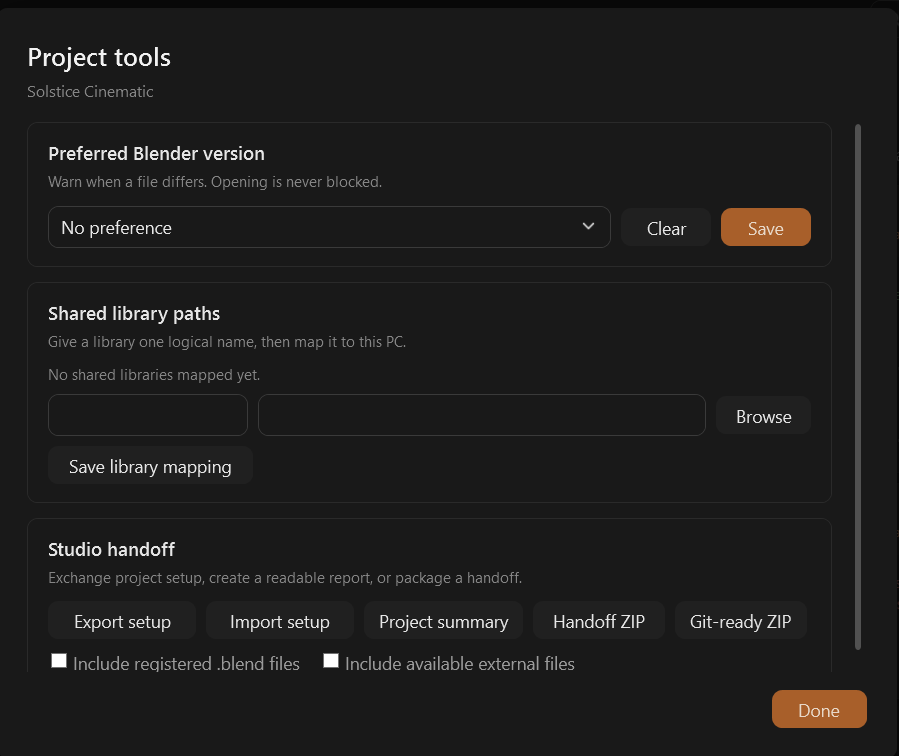Save the preferred Blender version
The width and height of the screenshot is (899, 756).
765,228
